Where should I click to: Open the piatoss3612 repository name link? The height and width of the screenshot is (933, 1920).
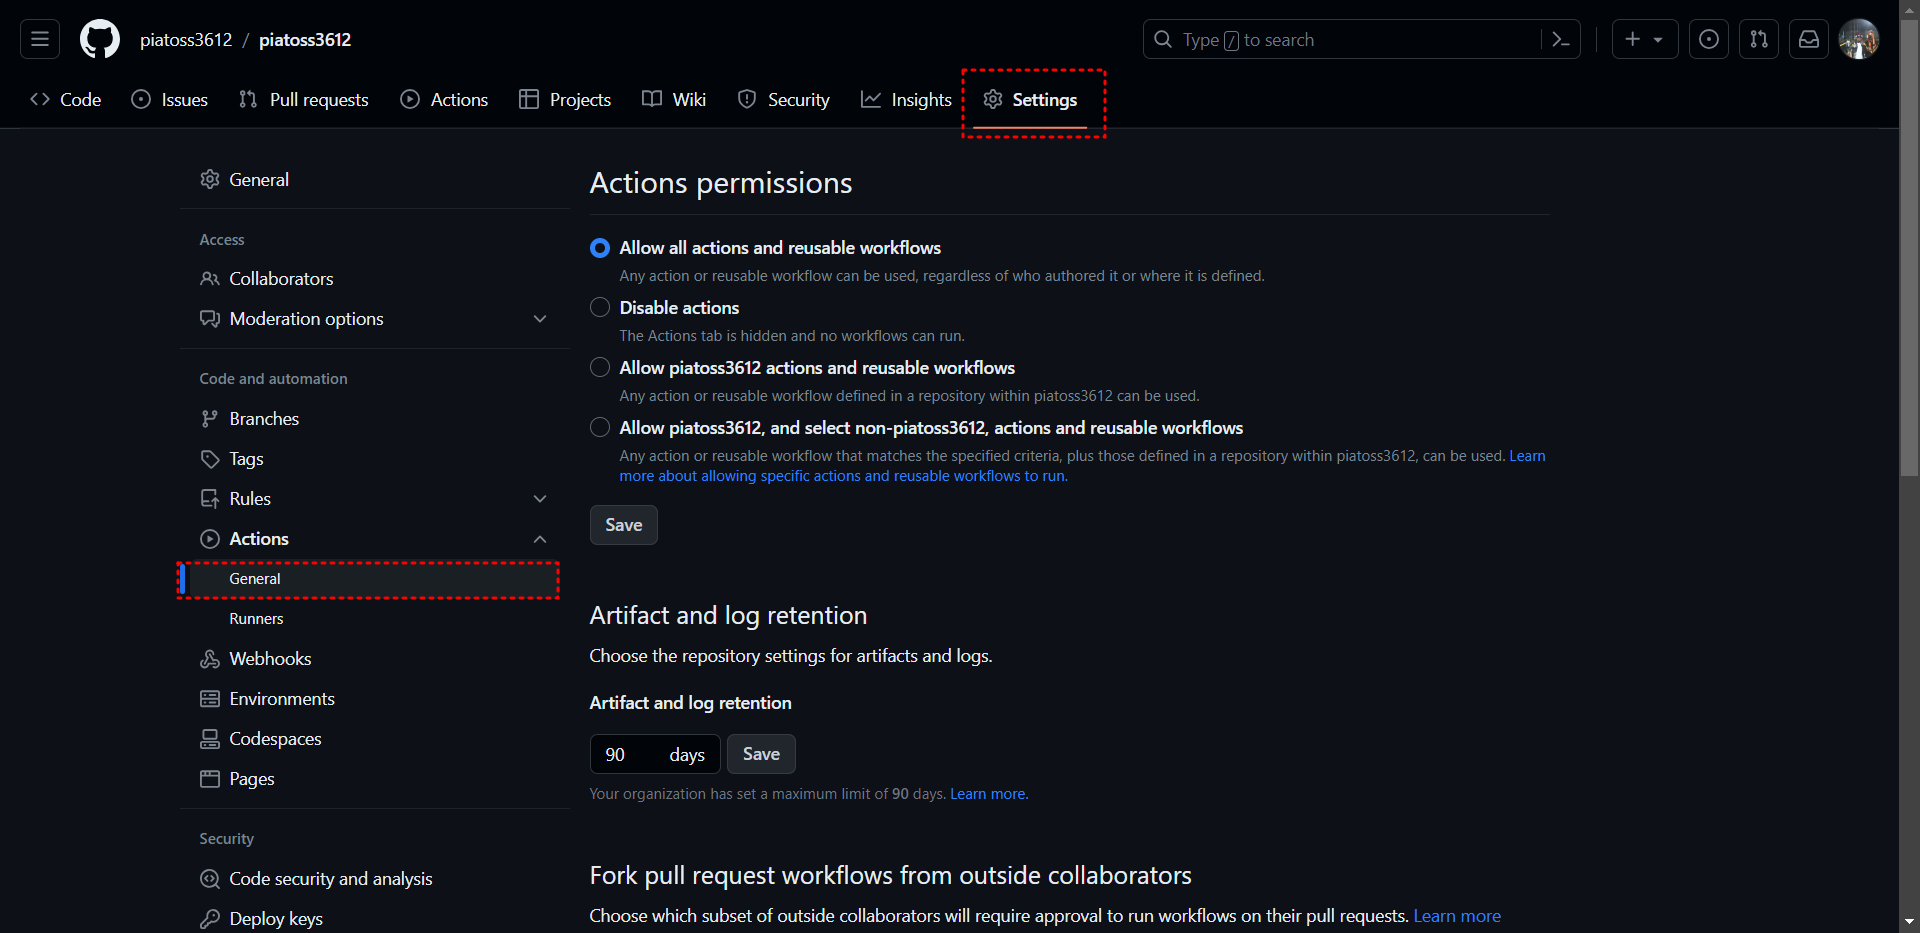pyautogui.click(x=305, y=40)
